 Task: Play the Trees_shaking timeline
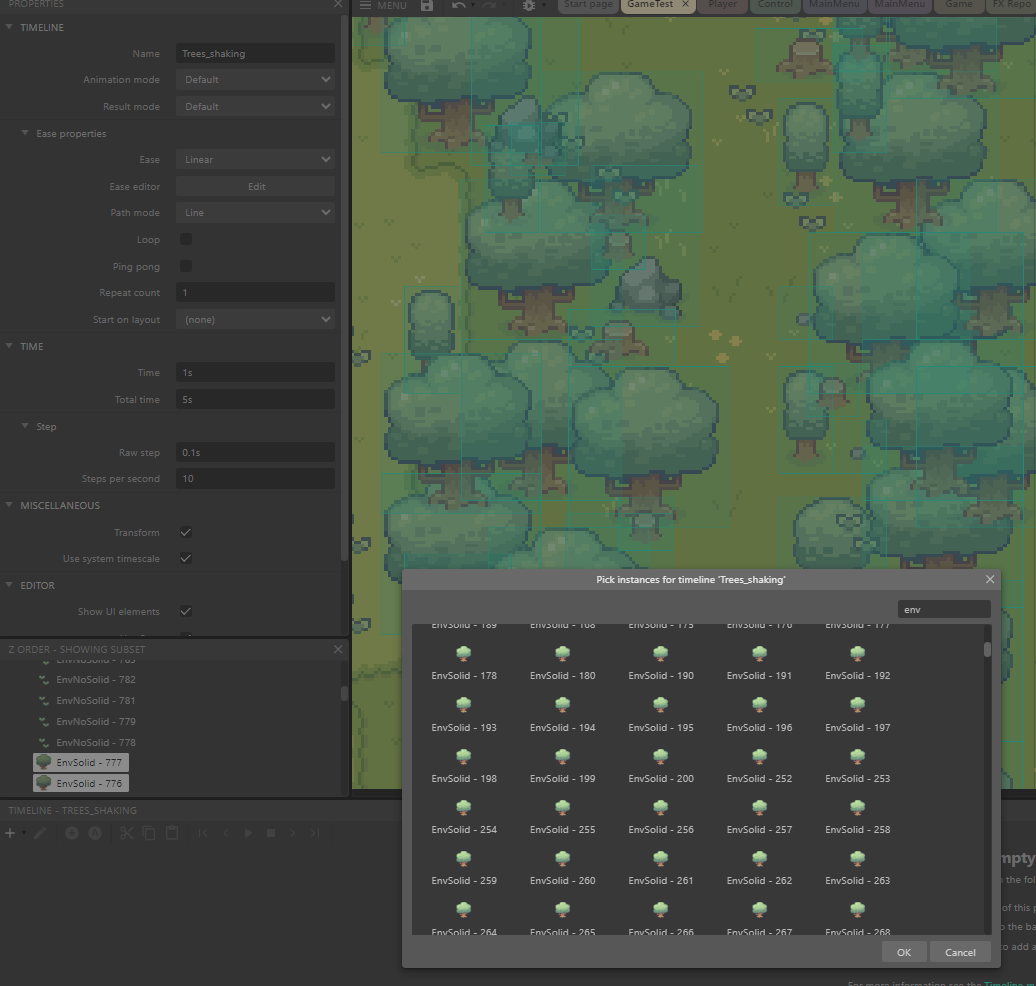click(x=248, y=833)
